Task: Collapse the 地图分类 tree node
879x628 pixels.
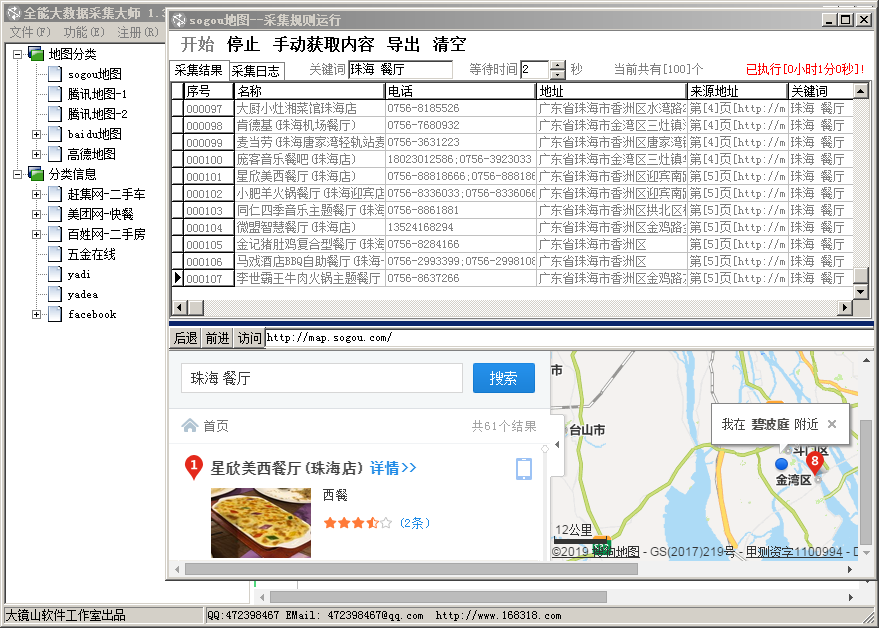Action: coord(17,54)
